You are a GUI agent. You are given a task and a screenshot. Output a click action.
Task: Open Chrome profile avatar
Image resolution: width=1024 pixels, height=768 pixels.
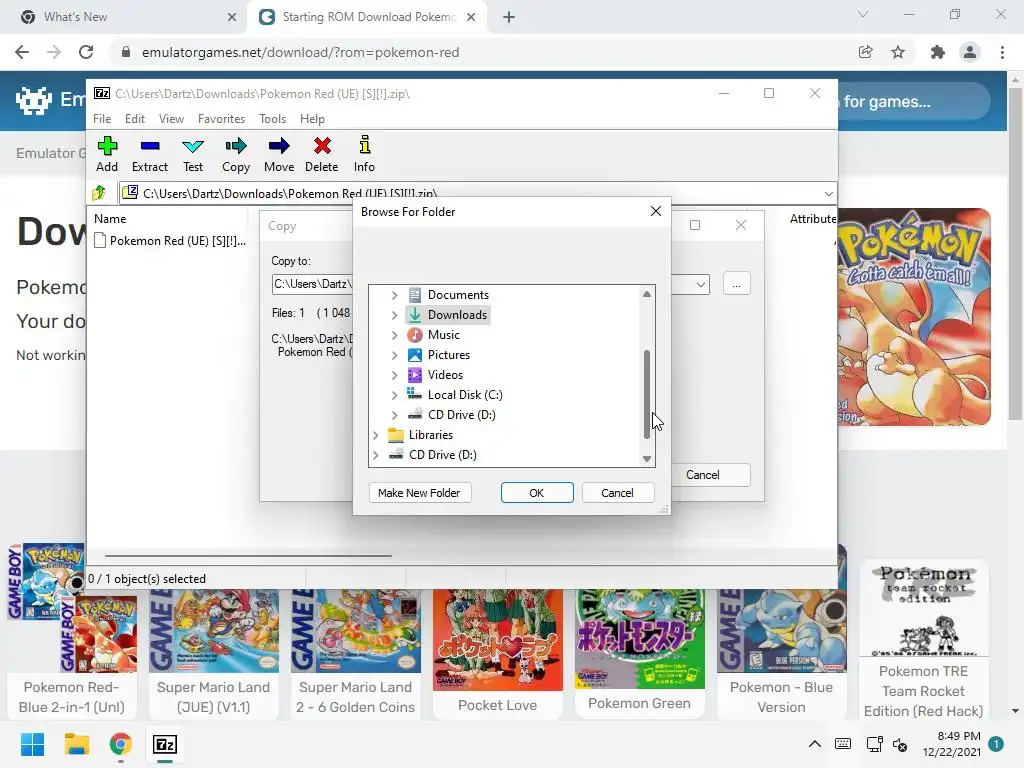(x=970, y=52)
